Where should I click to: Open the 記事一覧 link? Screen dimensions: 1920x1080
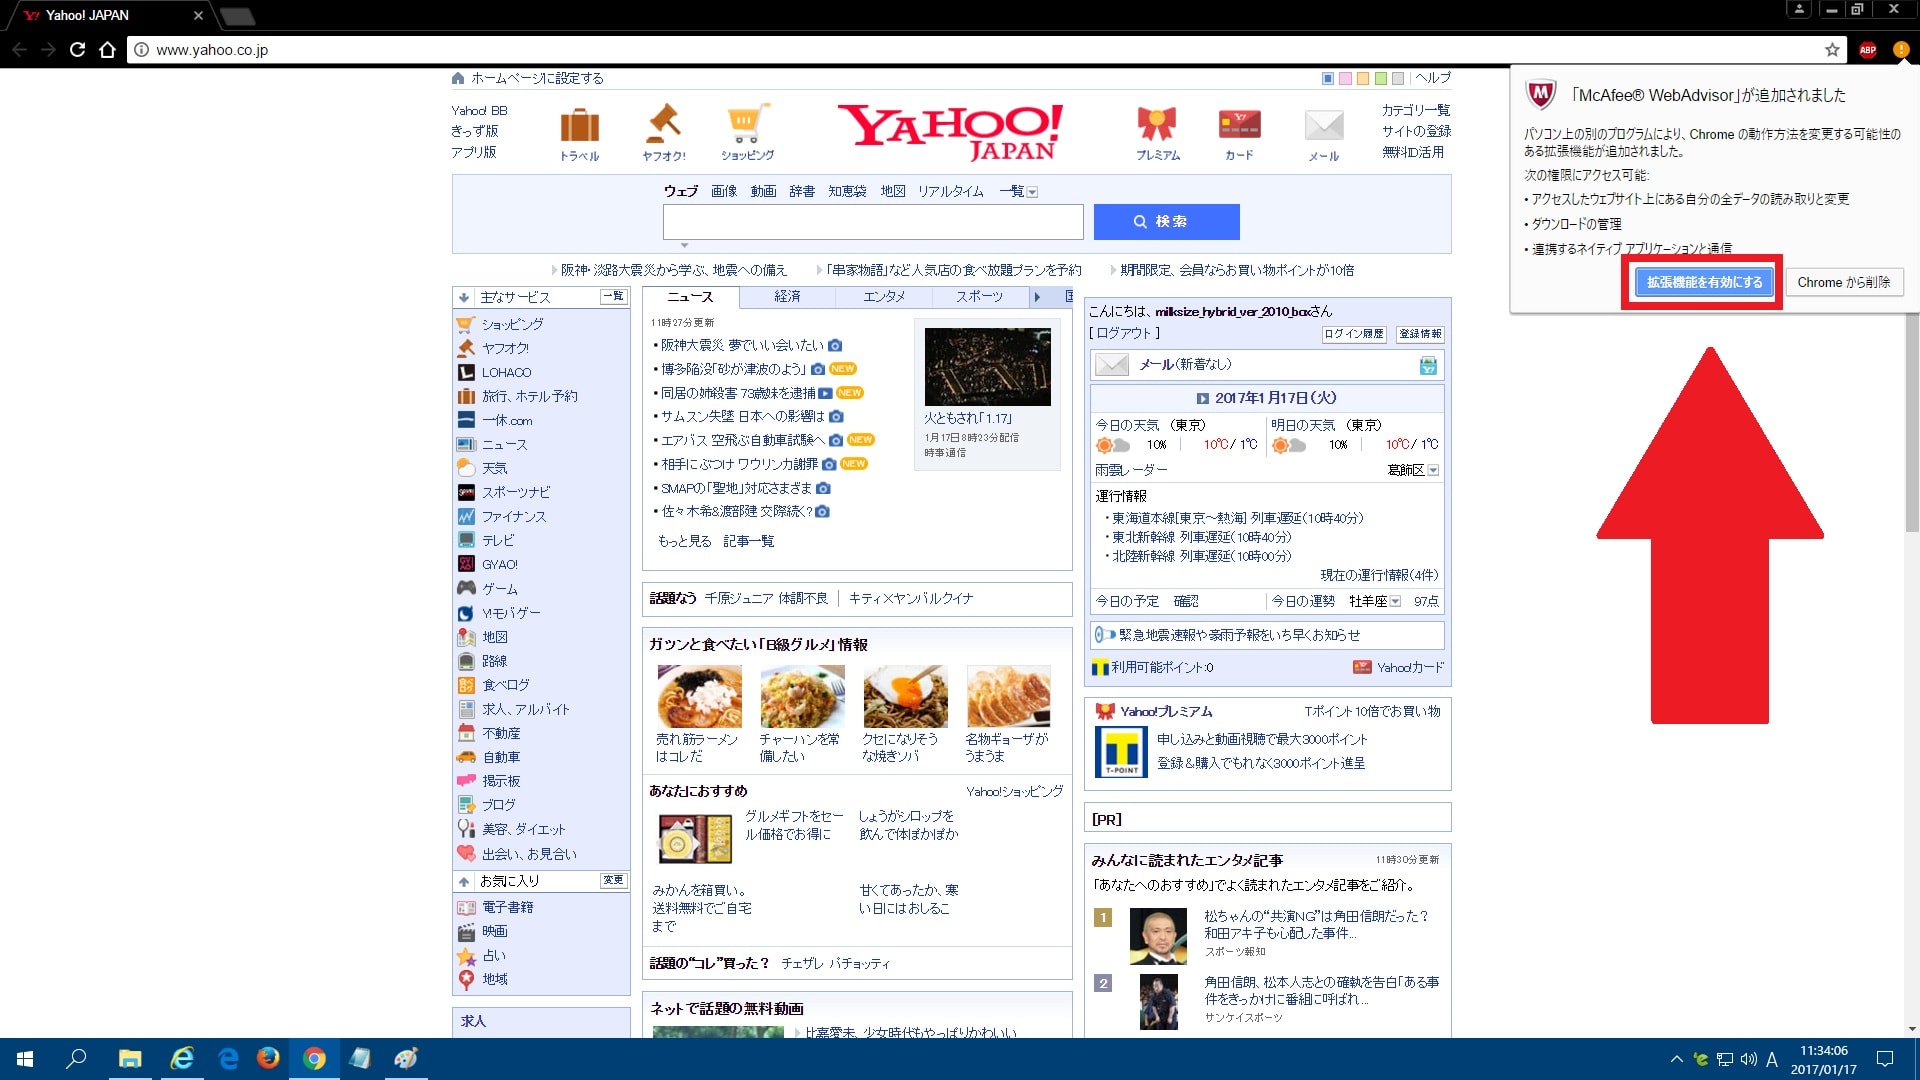(x=748, y=541)
